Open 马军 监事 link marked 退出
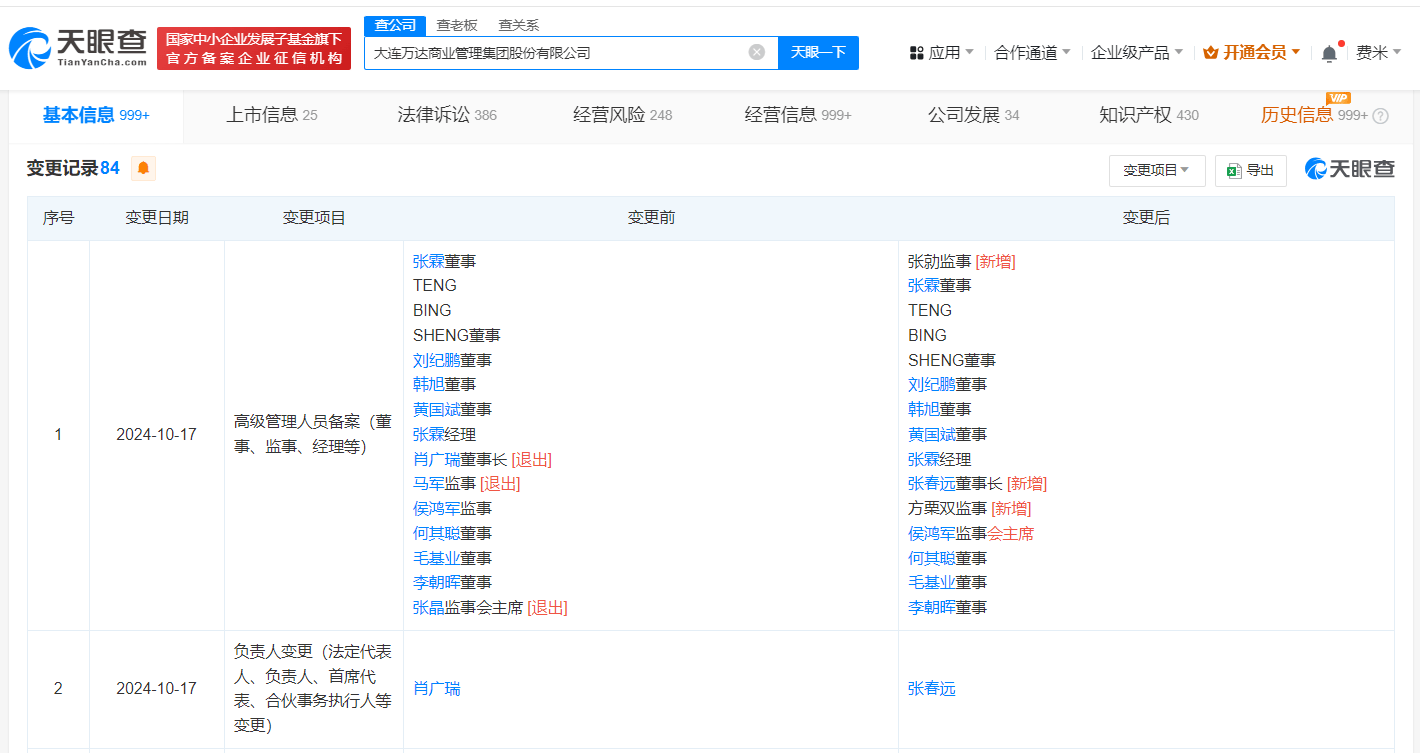This screenshot has width=1420, height=753. pos(428,484)
